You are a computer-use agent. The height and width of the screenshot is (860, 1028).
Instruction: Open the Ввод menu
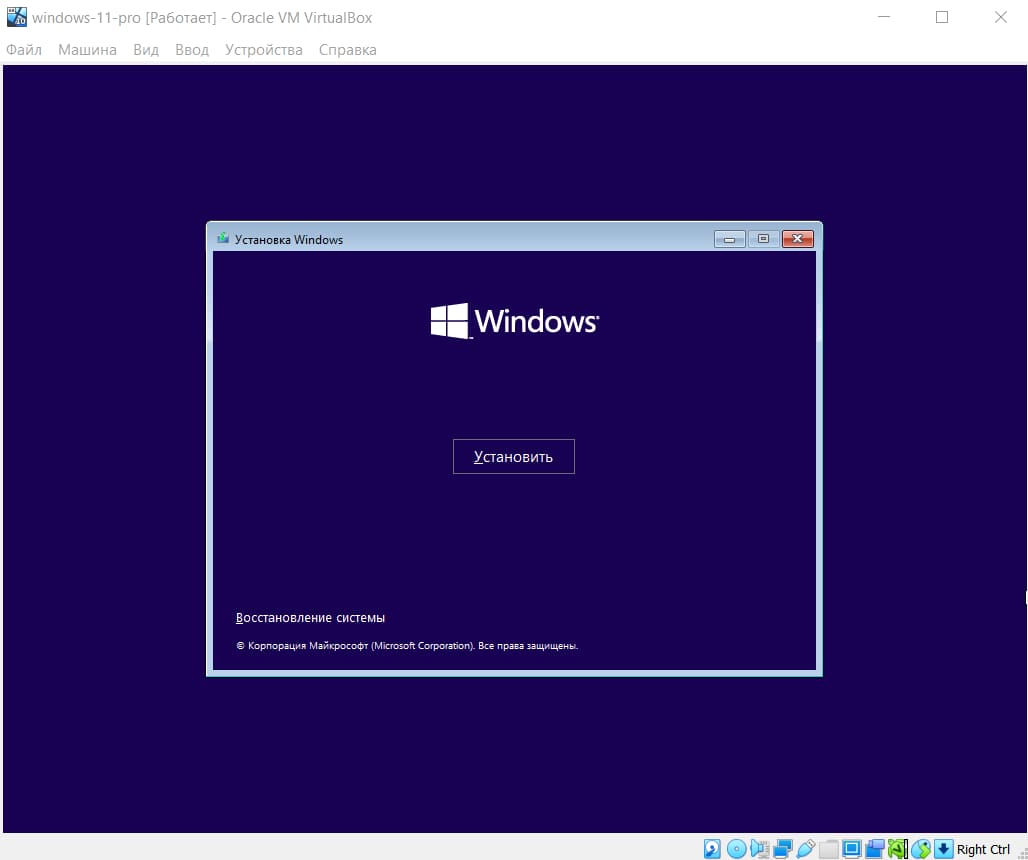[191, 50]
